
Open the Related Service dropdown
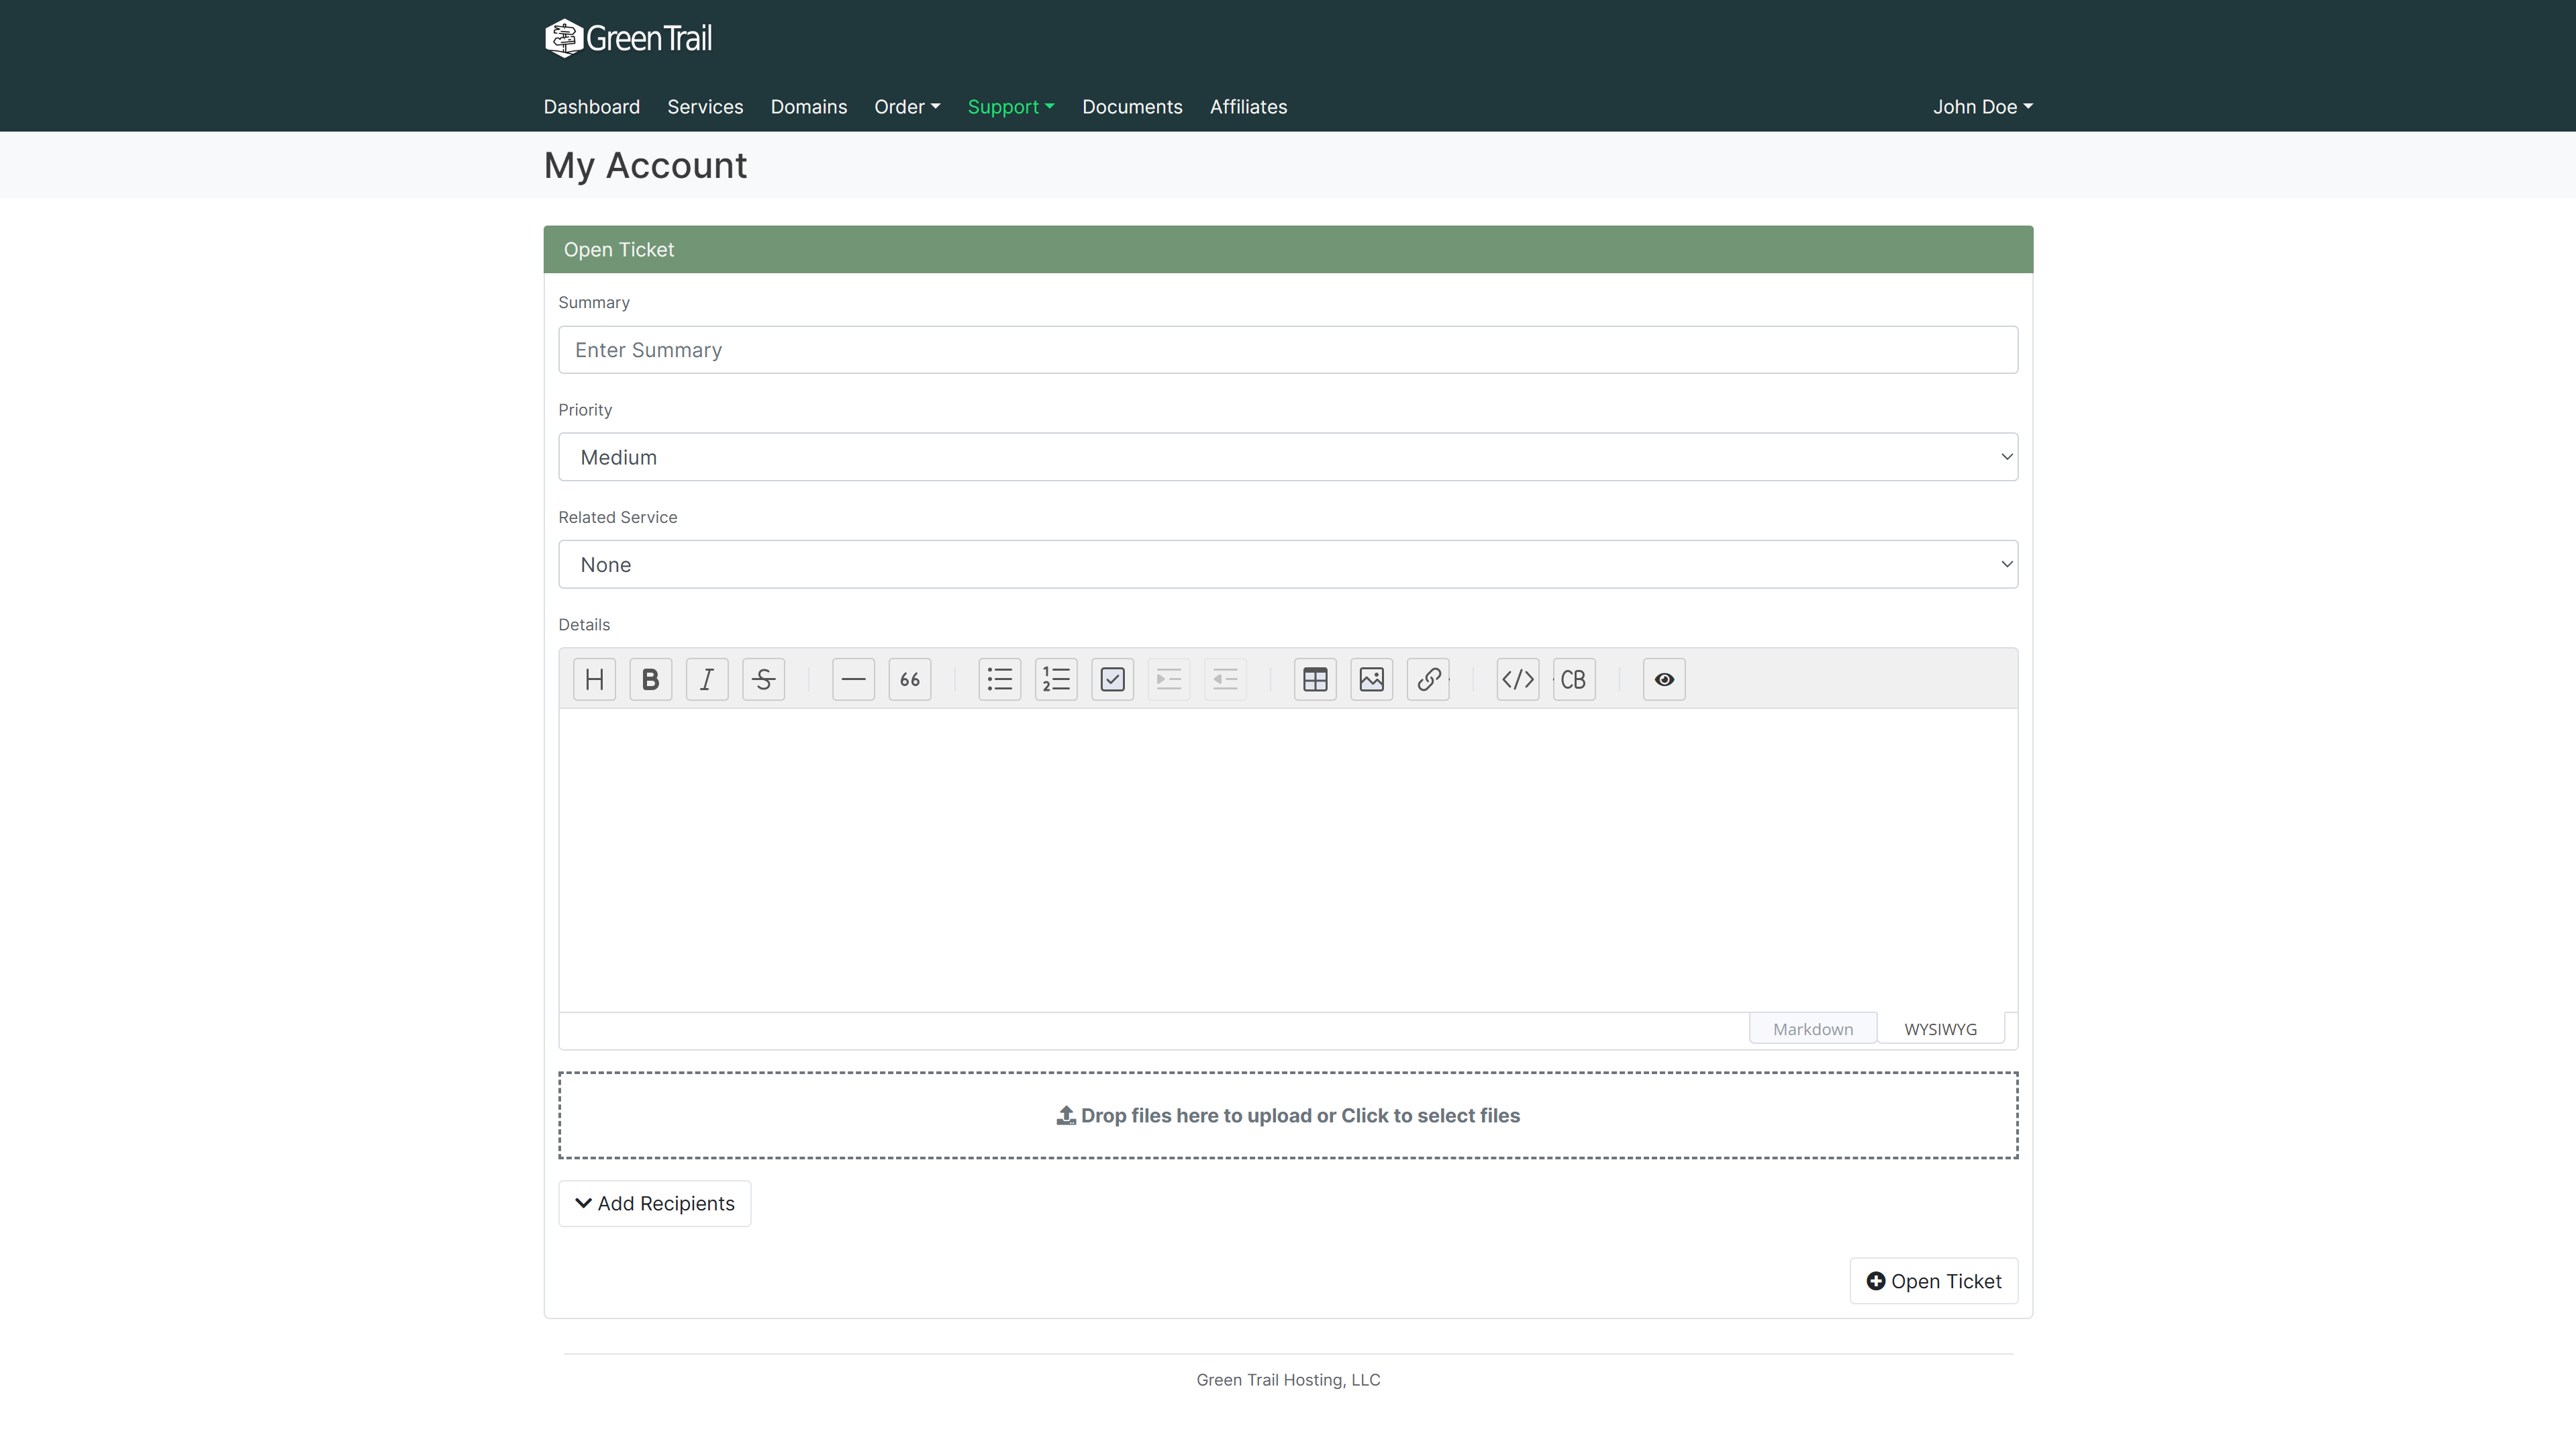coord(1288,565)
